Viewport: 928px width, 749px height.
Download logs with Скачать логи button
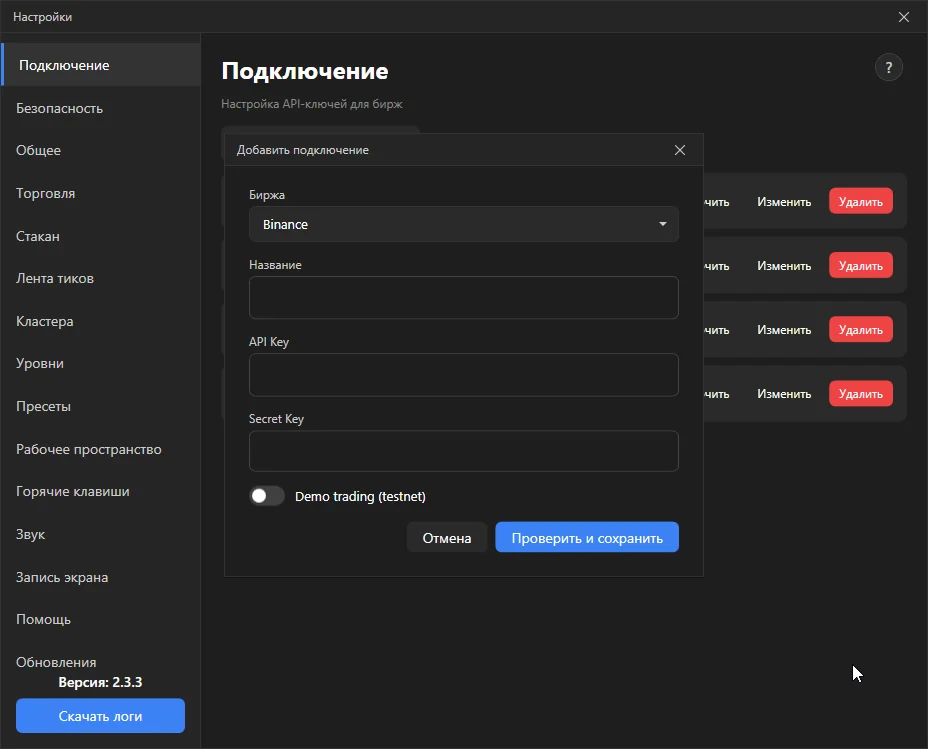pyautogui.click(x=101, y=716)
